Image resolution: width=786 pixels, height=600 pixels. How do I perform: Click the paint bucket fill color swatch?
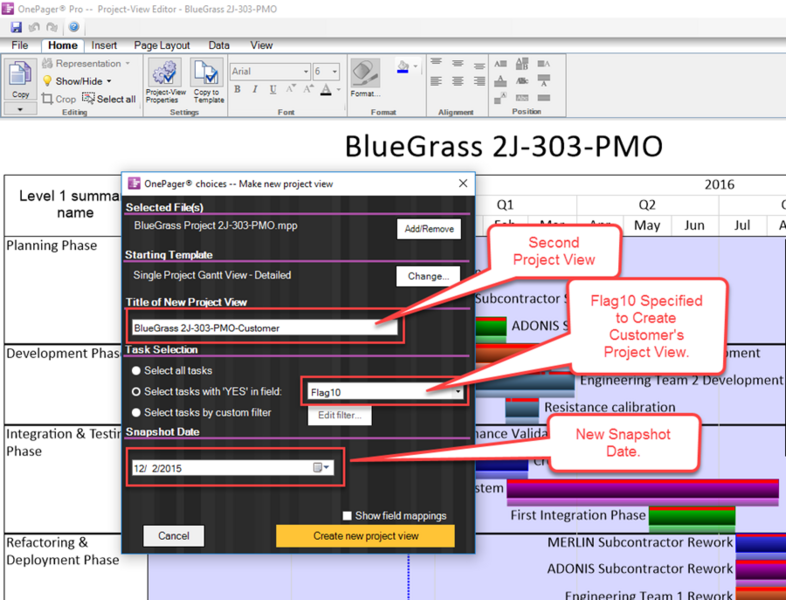pyautogui.click(x=403, y=66)
